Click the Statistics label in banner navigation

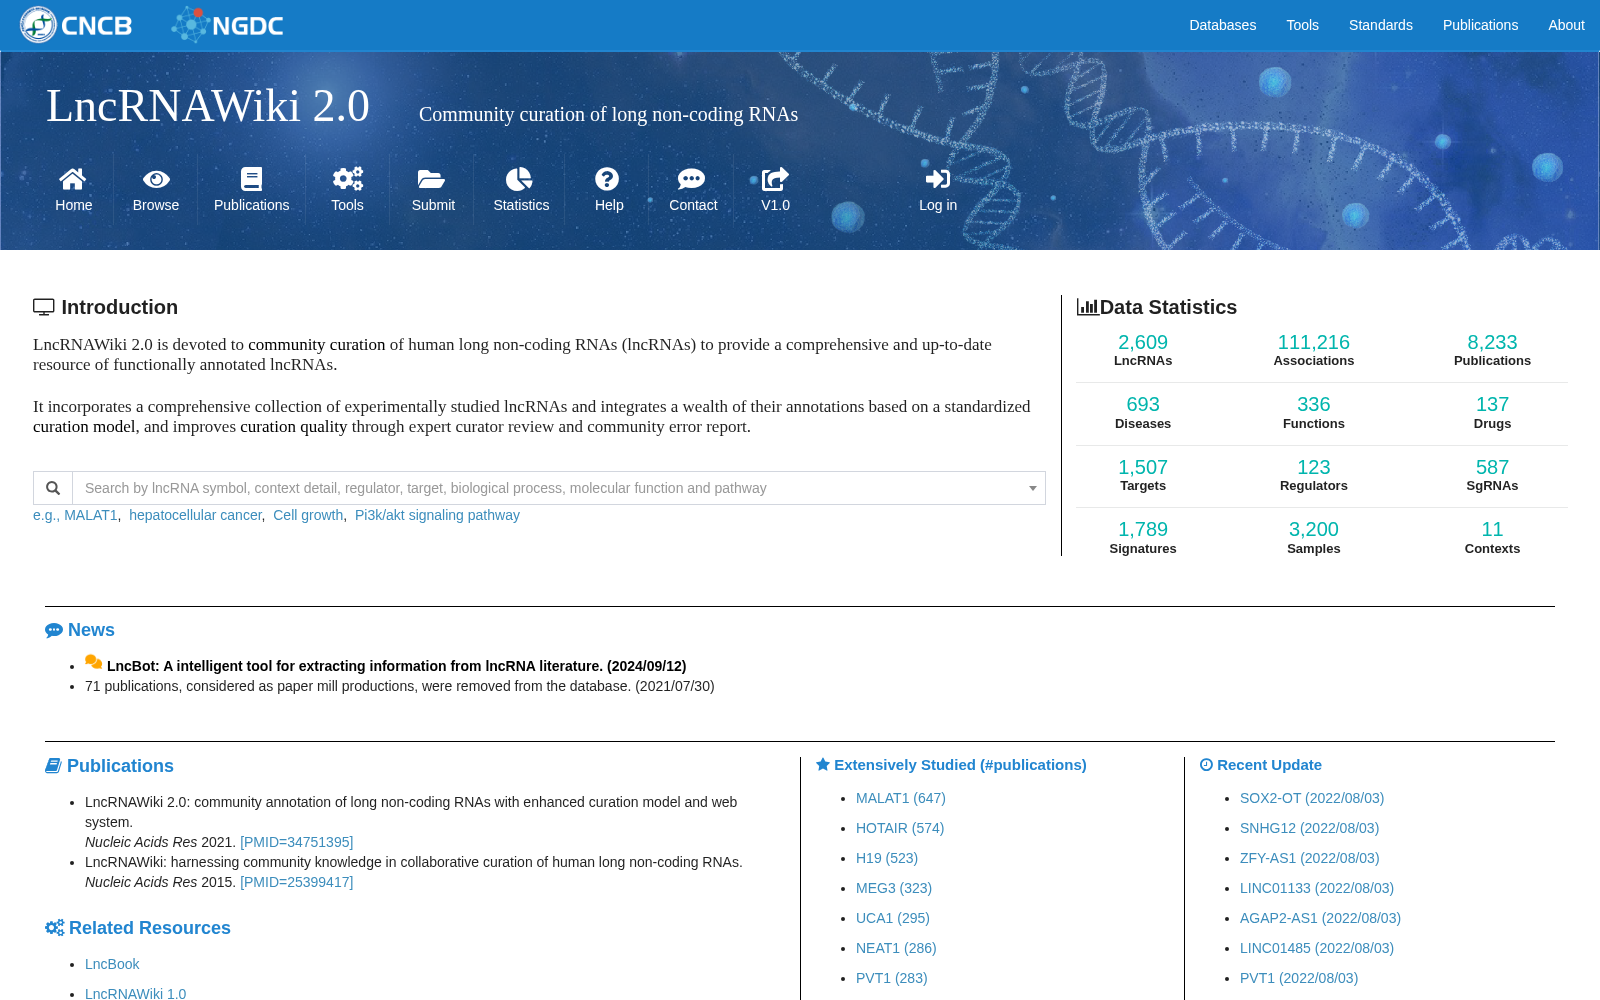coord(521,205)
